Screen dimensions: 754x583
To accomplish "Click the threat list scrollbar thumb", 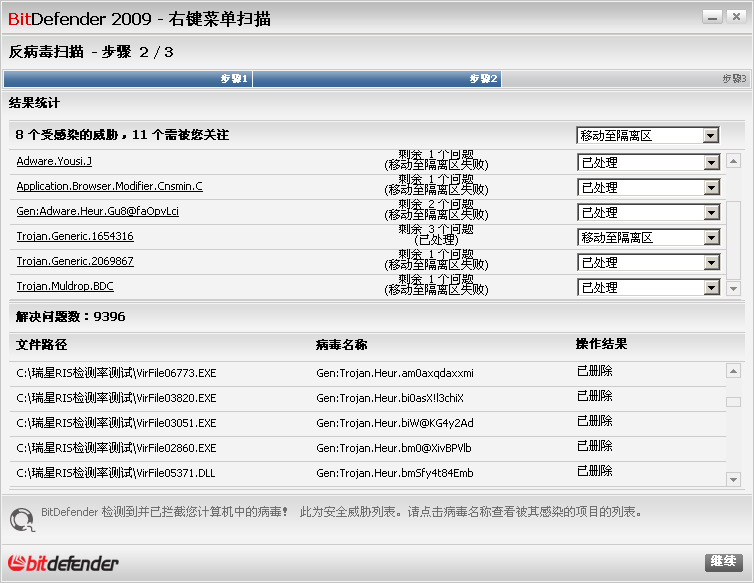I will (733, 240).
